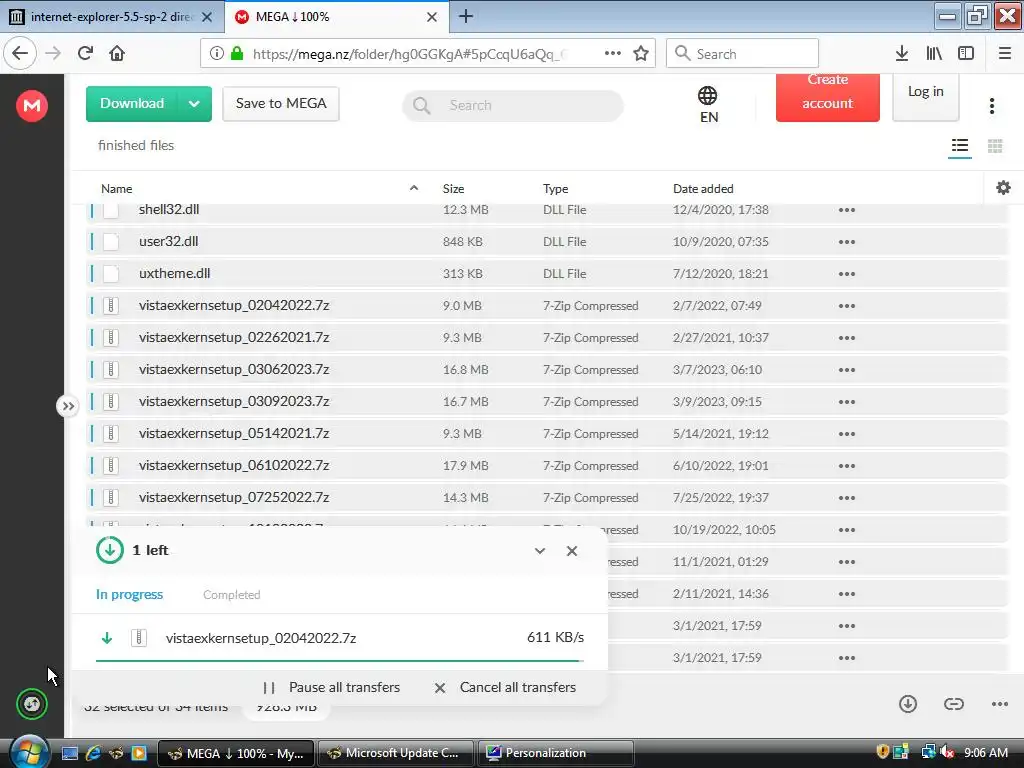Focus the Firefox search box
Screen dimensions: 1024x768
tap(743, 54)
